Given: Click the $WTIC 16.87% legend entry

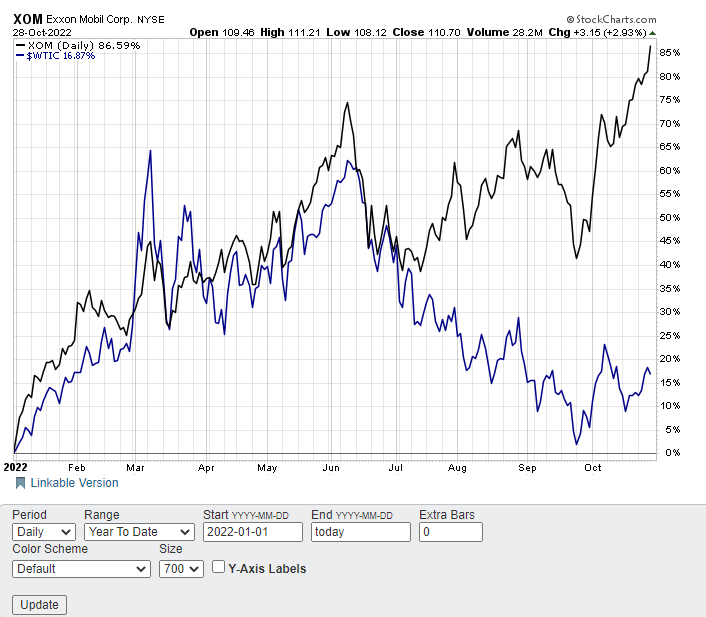Looking at the screenshot, I should pos(55,55).
